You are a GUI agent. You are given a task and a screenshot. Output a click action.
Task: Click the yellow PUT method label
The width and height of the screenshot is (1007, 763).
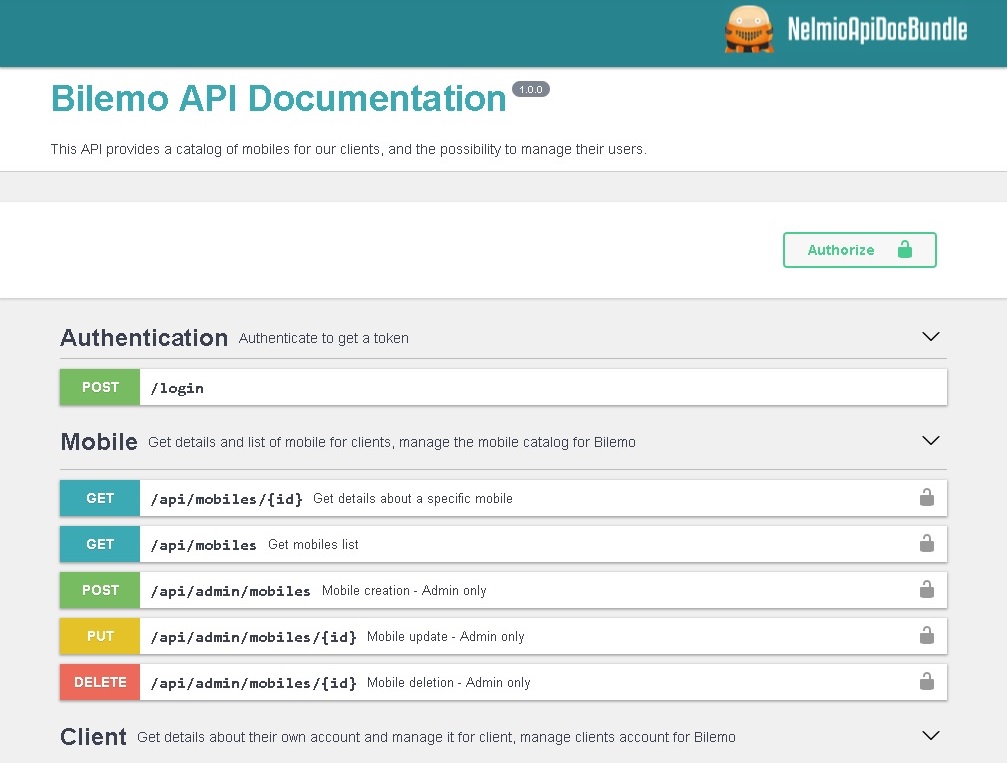pos(100,636)
